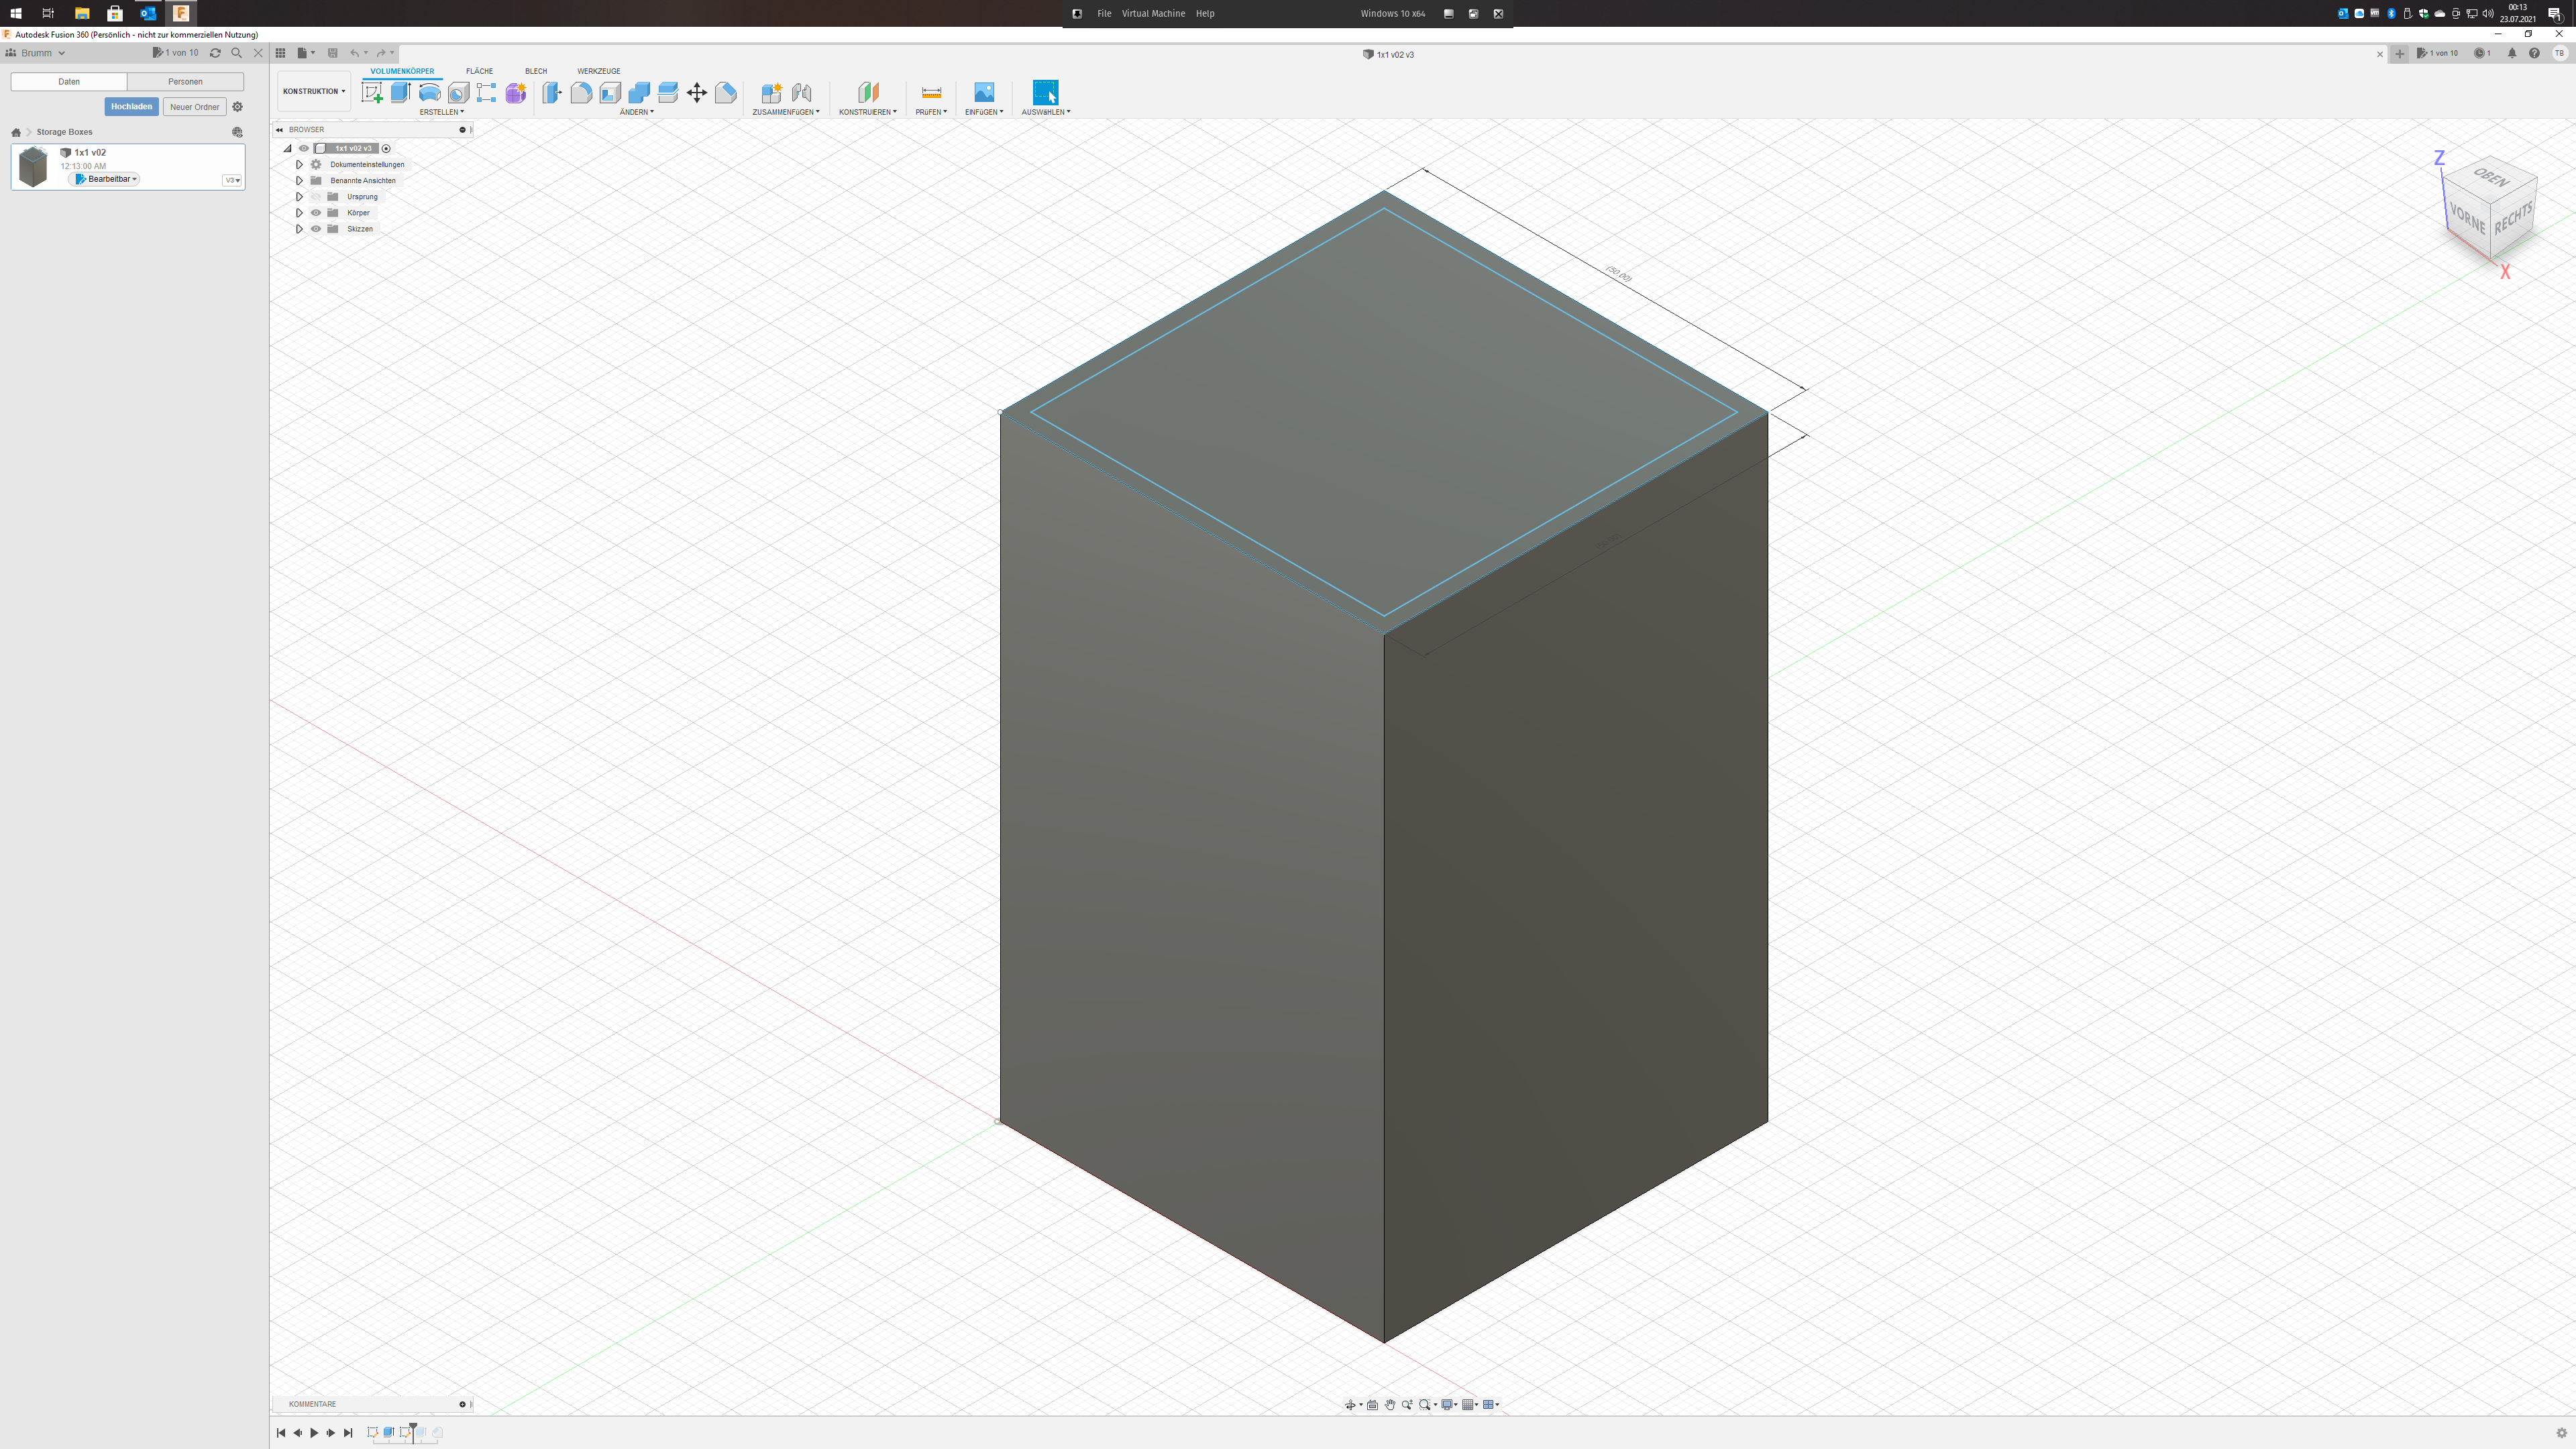Select the Extrude tool
Screen dimensions: 2576x1449
point(400,93)
